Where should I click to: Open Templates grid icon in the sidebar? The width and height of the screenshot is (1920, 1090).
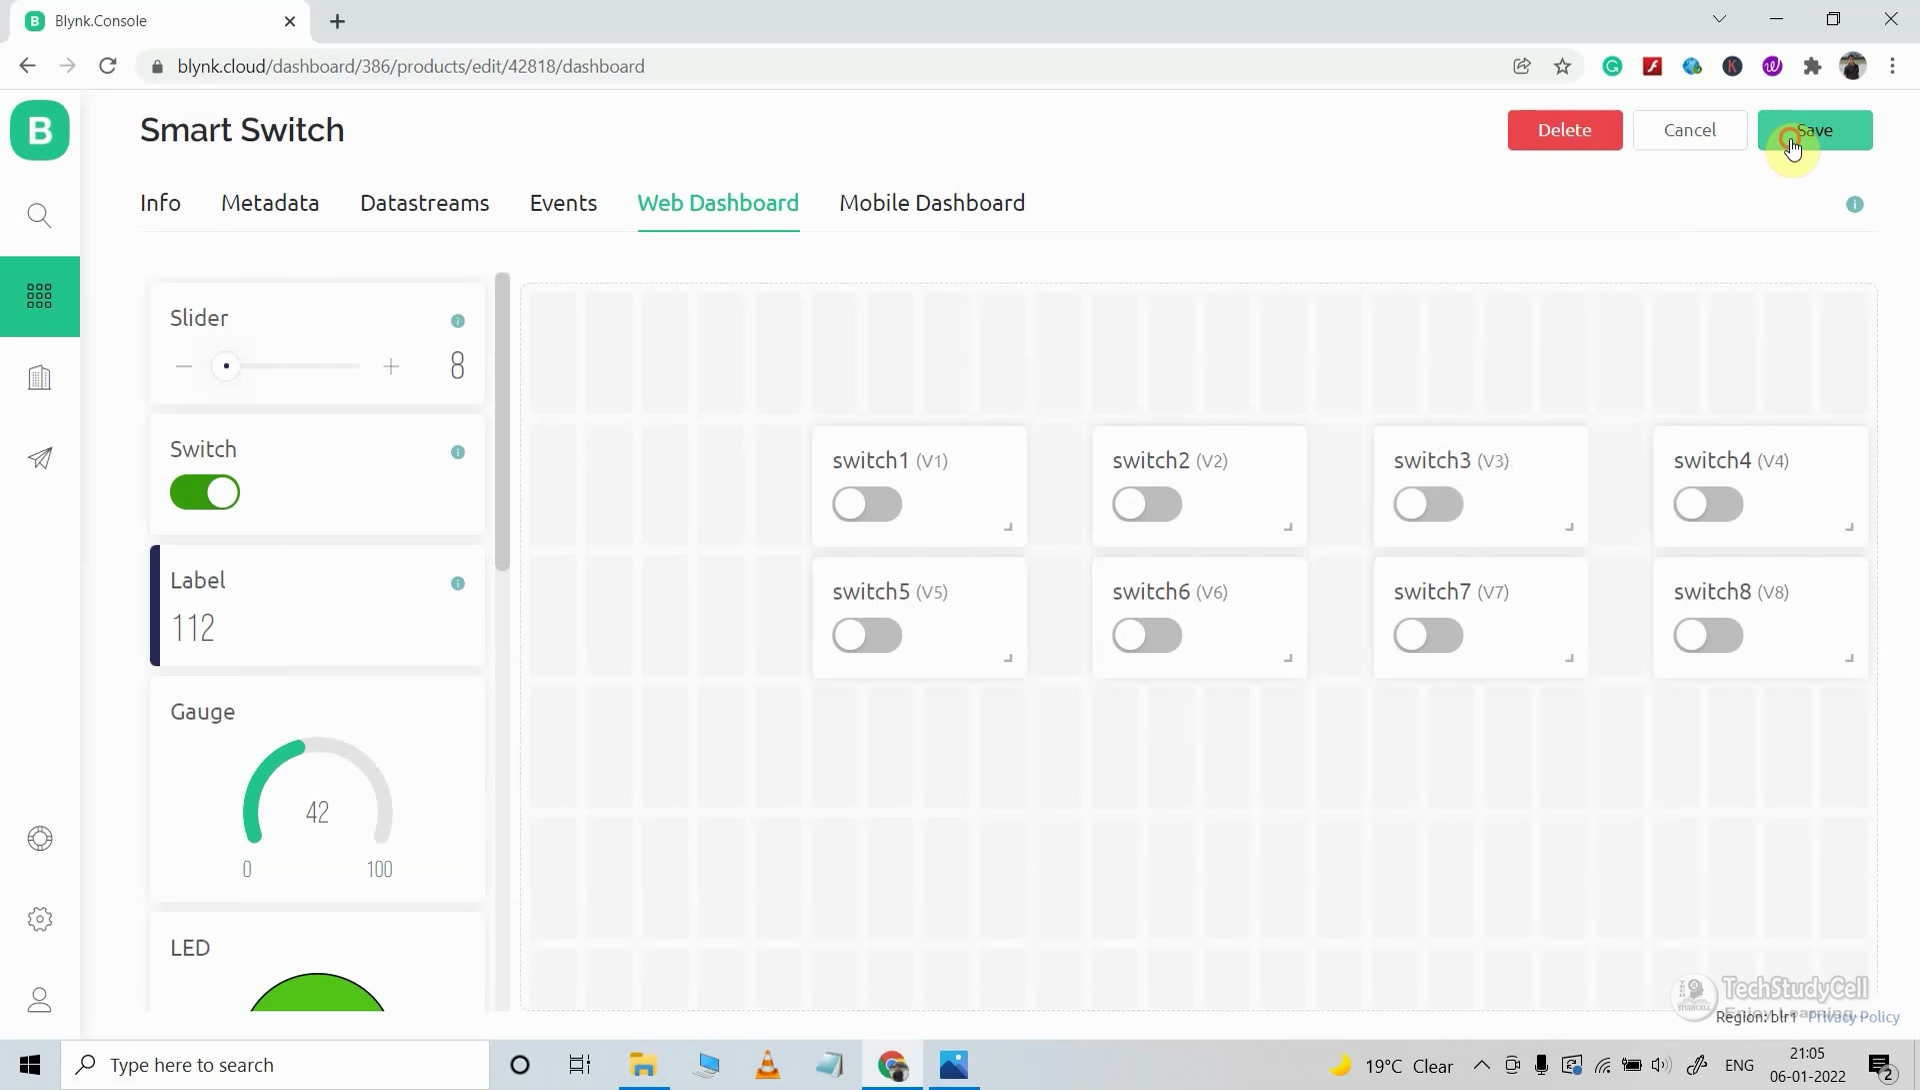40,296
